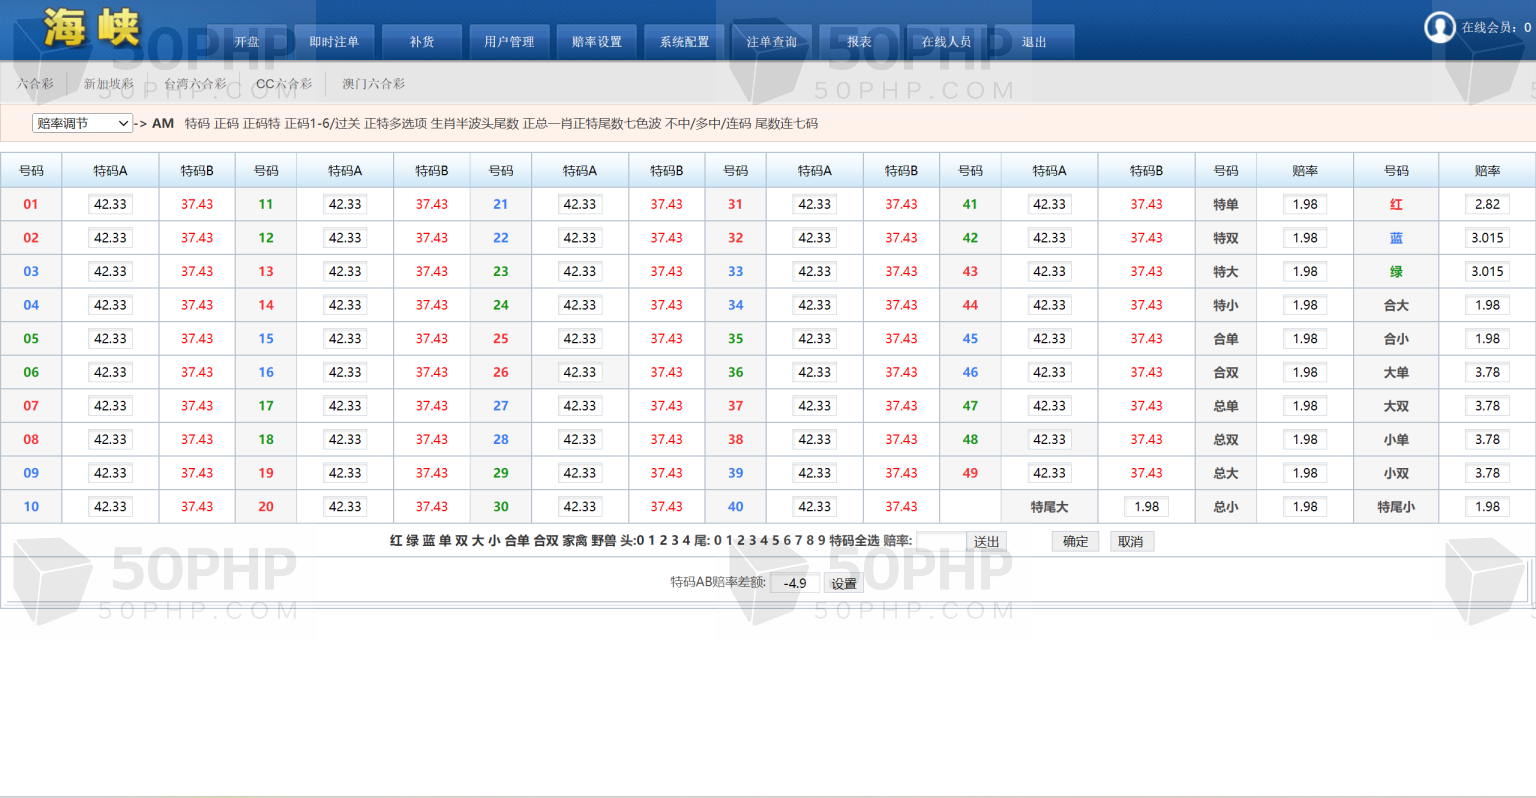Click the 家禽 quick-select option
The width and height of the screenshot is (1536, 798).
pos(575,541)
